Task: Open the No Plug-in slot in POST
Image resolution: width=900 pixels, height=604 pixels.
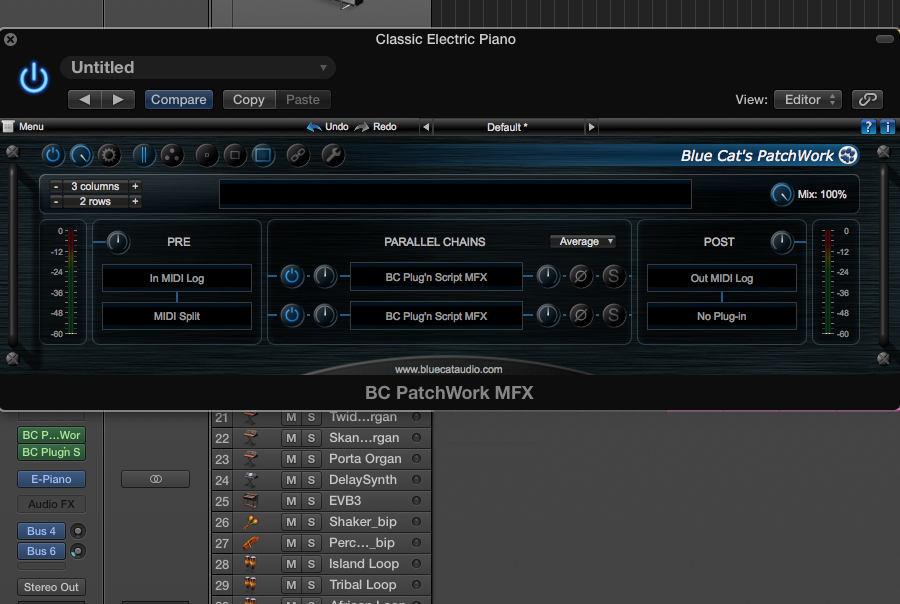Action: tap(721, 316)
